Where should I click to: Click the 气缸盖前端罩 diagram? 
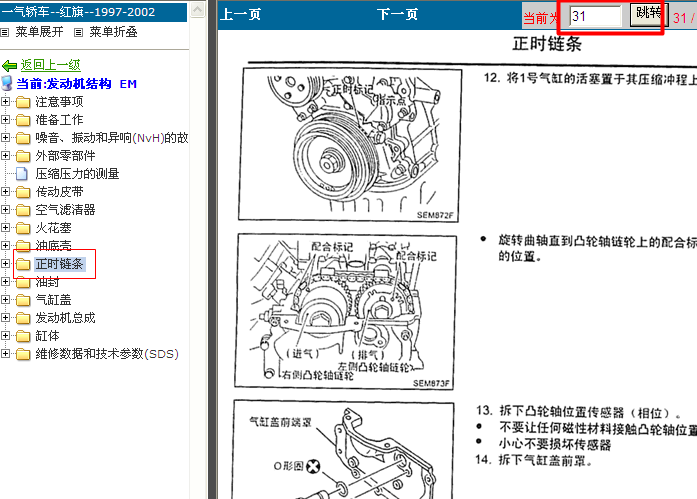pos(342,449)
